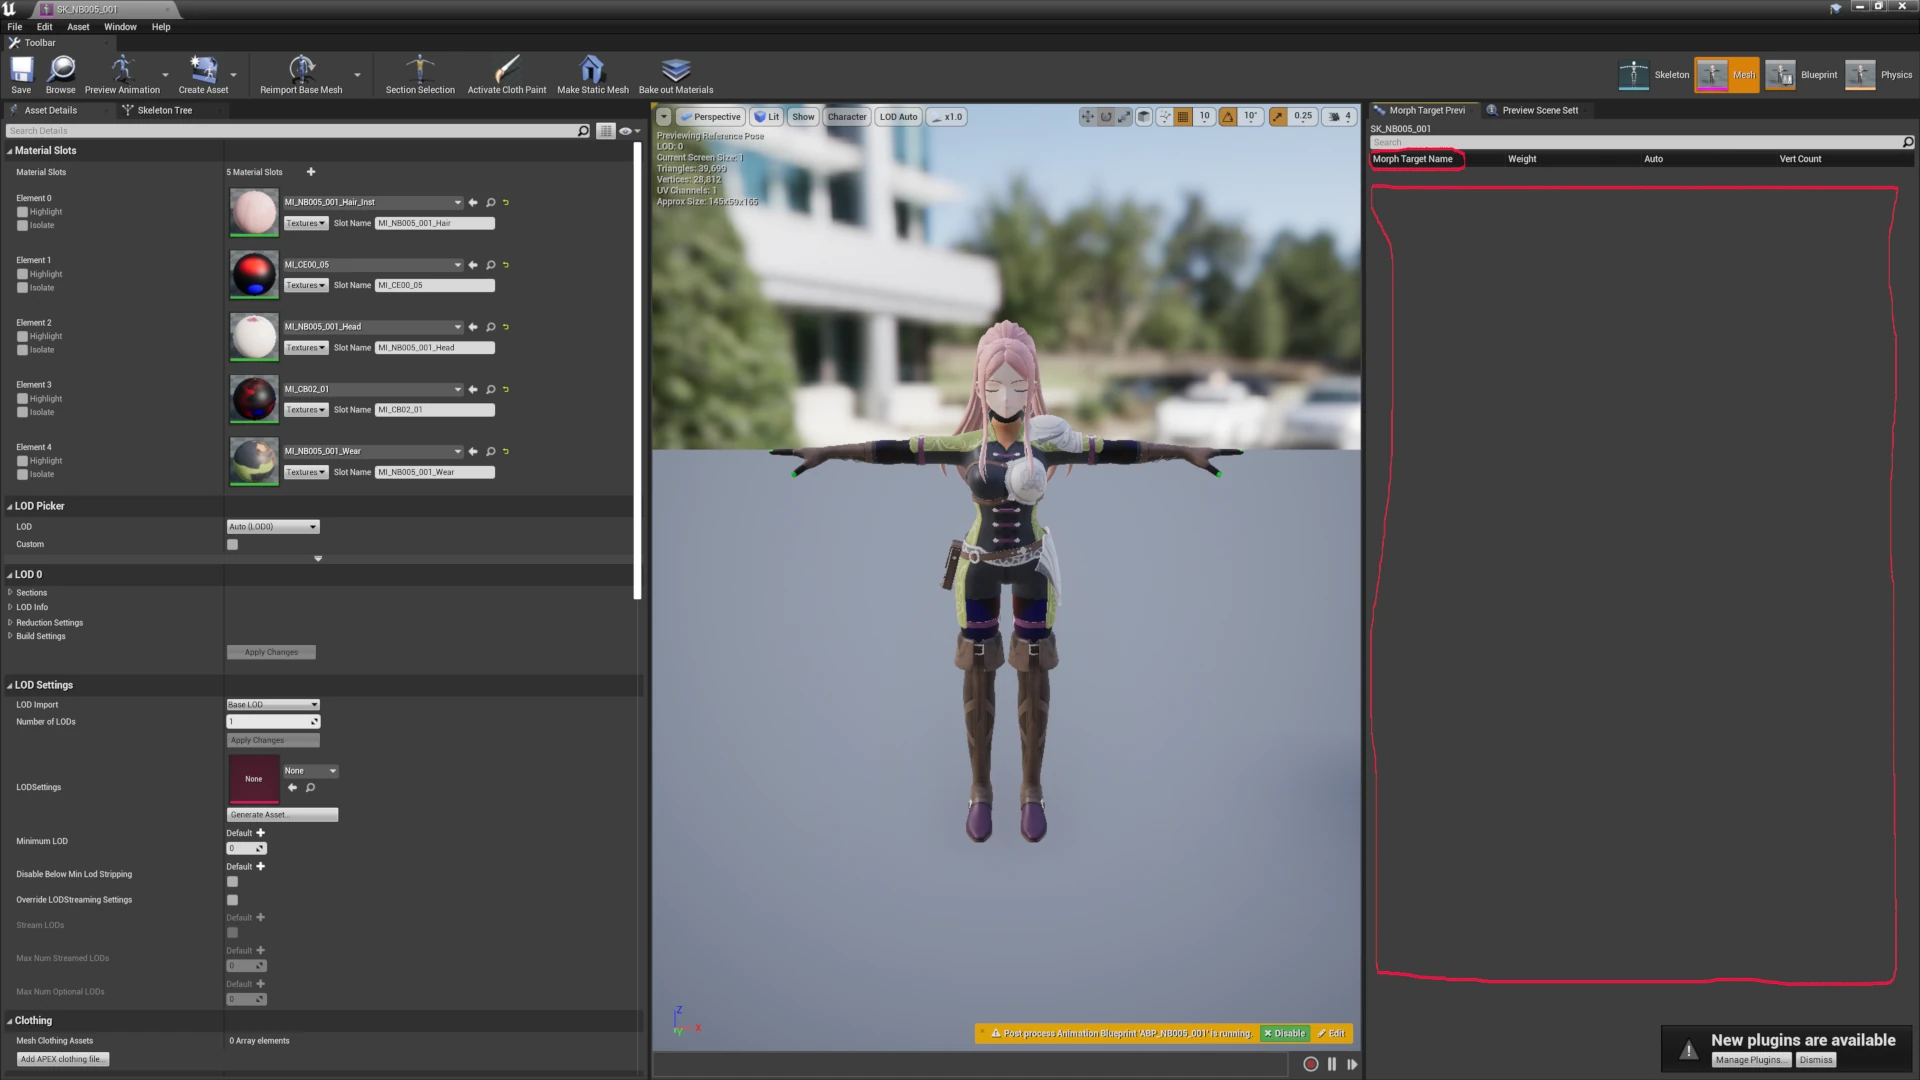Toggle Highlight for Element 3
Screen dimensions: 1920x1080
22,399
